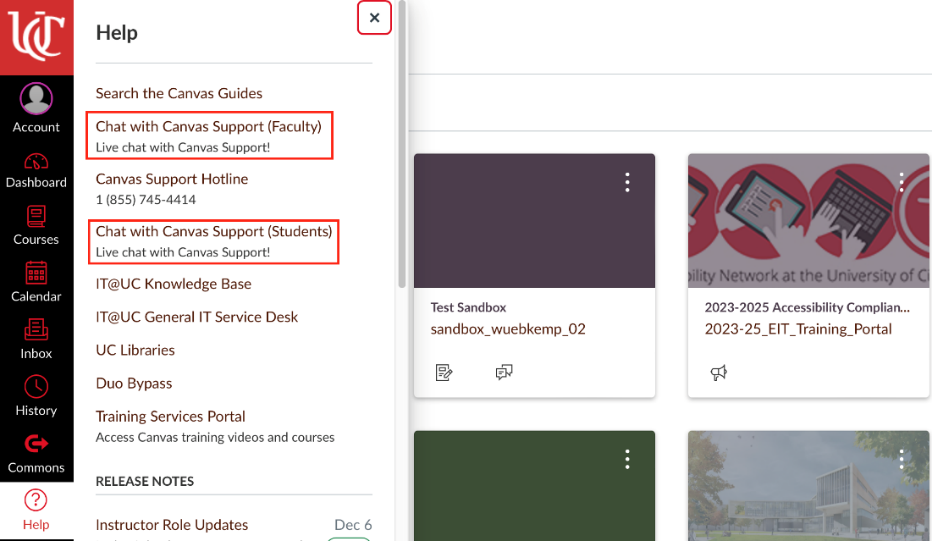The width and height of the screenshot is (932, 541).
Task: Click the University of Cincinnati logo
Action: [36, 37]
